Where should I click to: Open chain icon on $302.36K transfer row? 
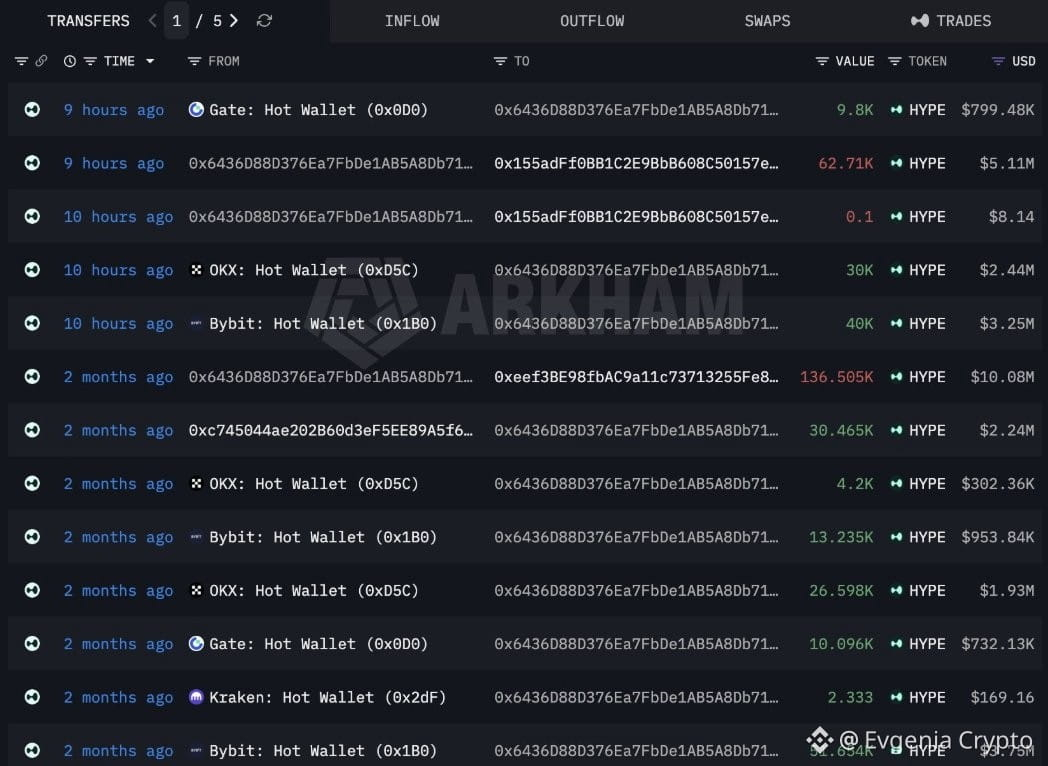coord(32,484)
